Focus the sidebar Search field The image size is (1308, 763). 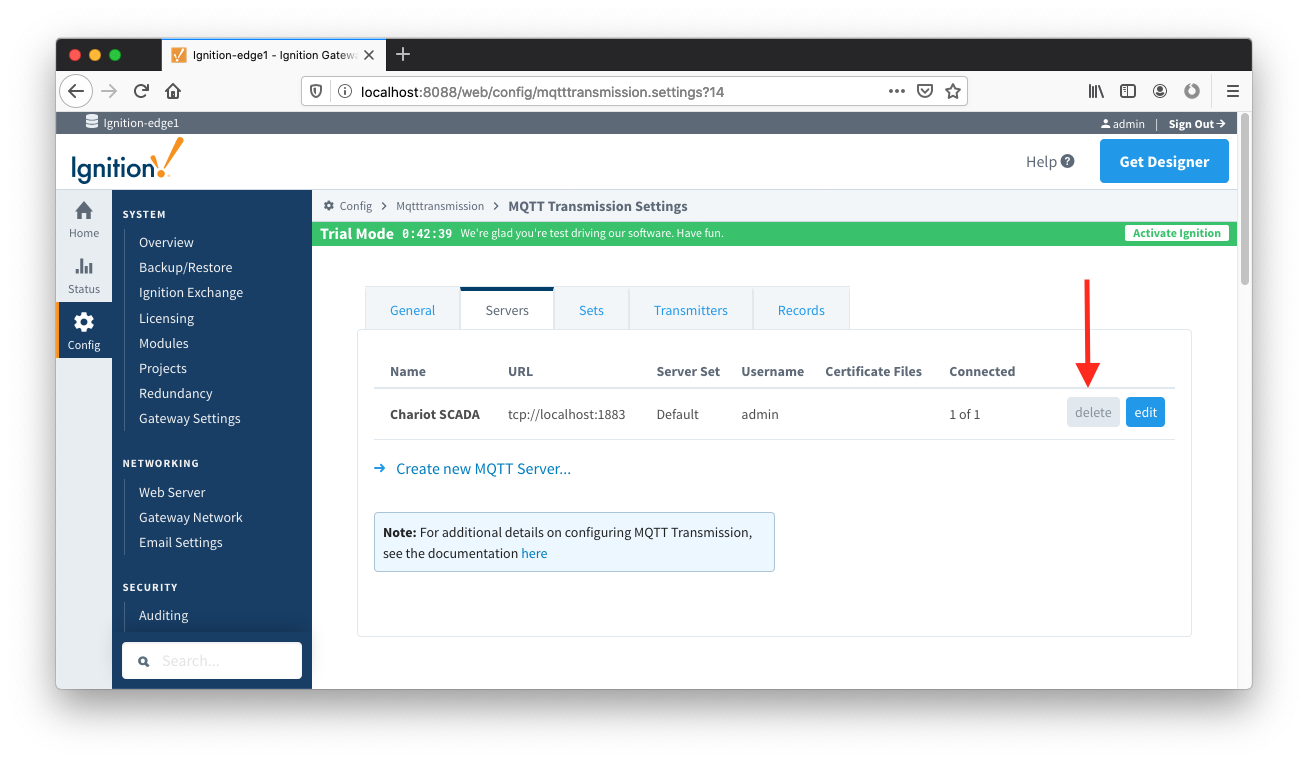pyautogui.click(x=212, y=661)
